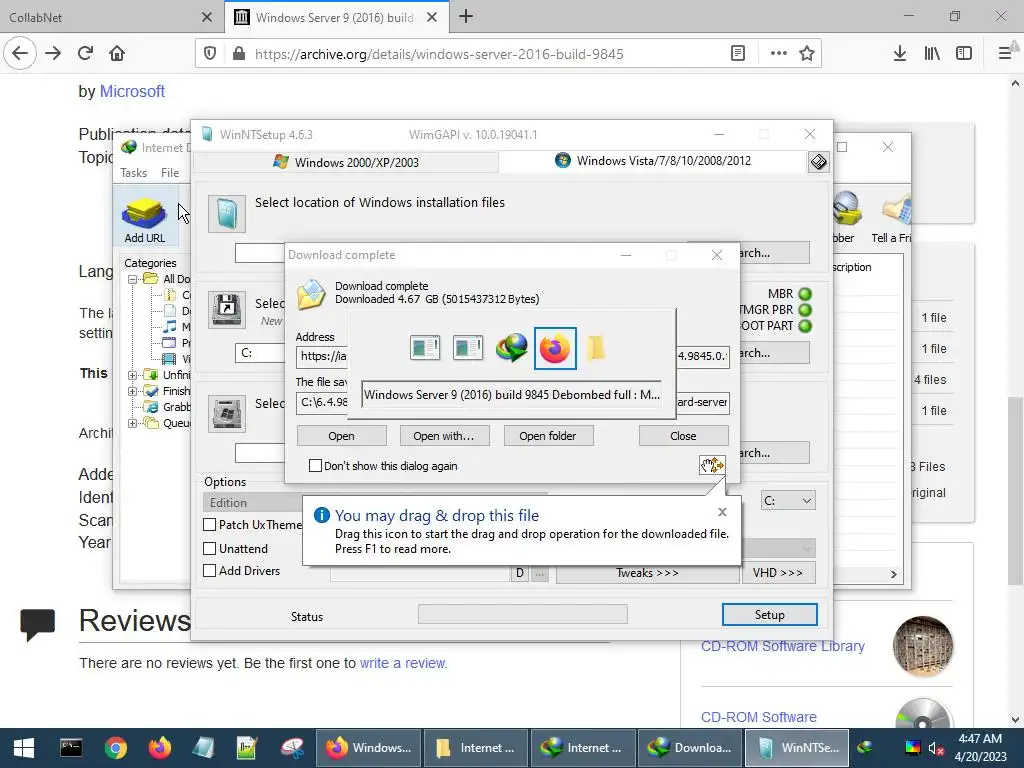Click the boot drive floppy icon in WinNTSetup
Viewport: 1024px width, 768px height.
(x=227, y=309)
